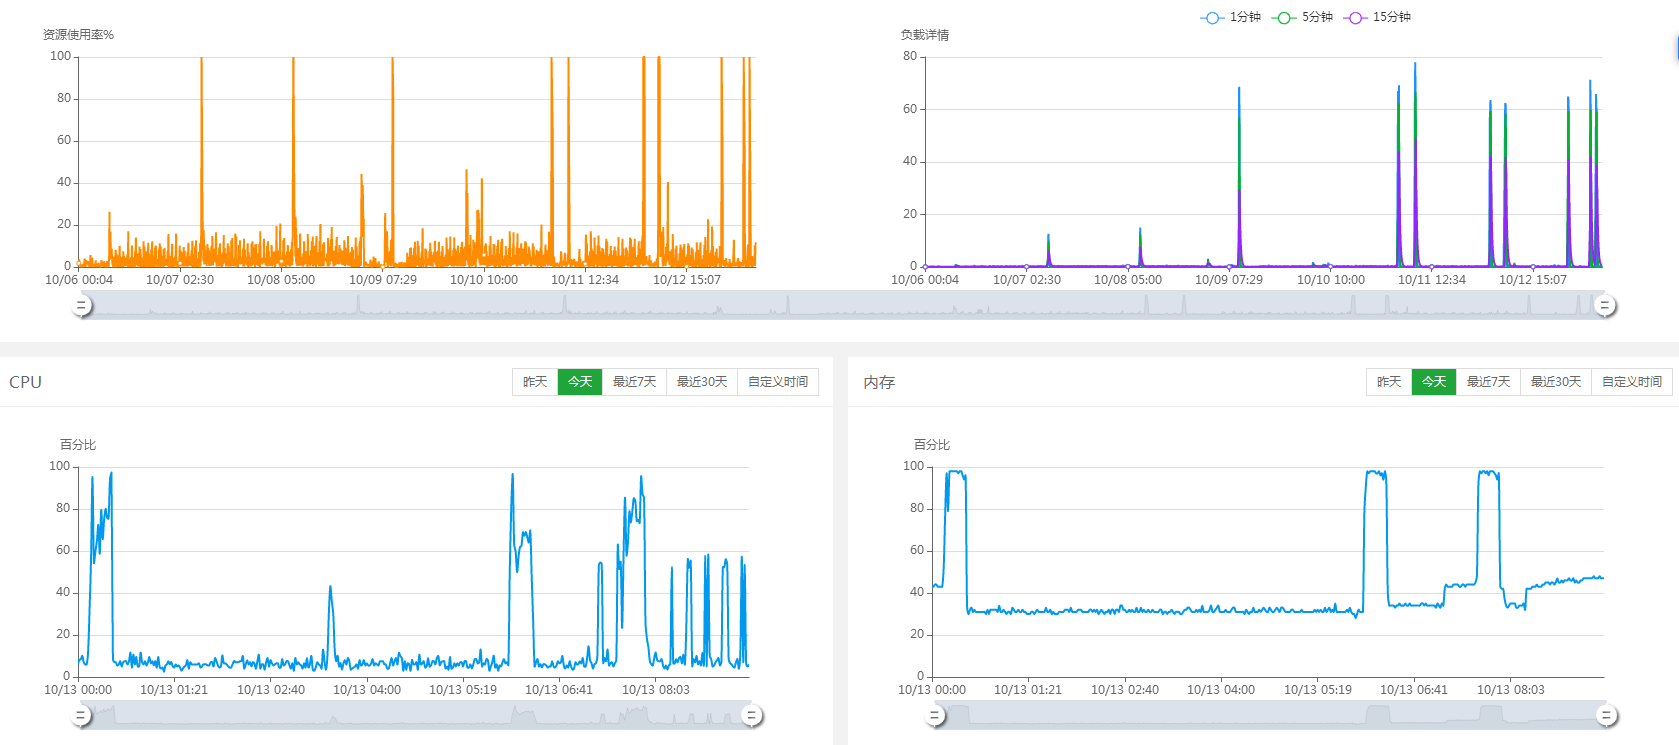Open 自定义时间 for the 内存 chart
The width and height of the screenshot is (1679, 745).
(1631, 382)
